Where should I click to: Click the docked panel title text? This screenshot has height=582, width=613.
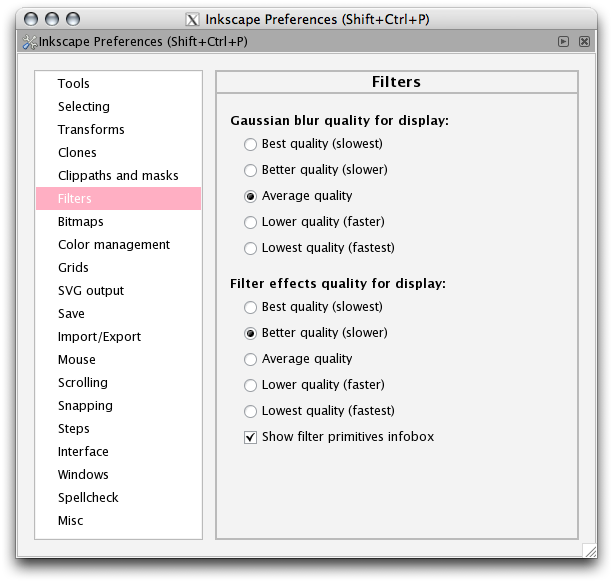[143, 42]
